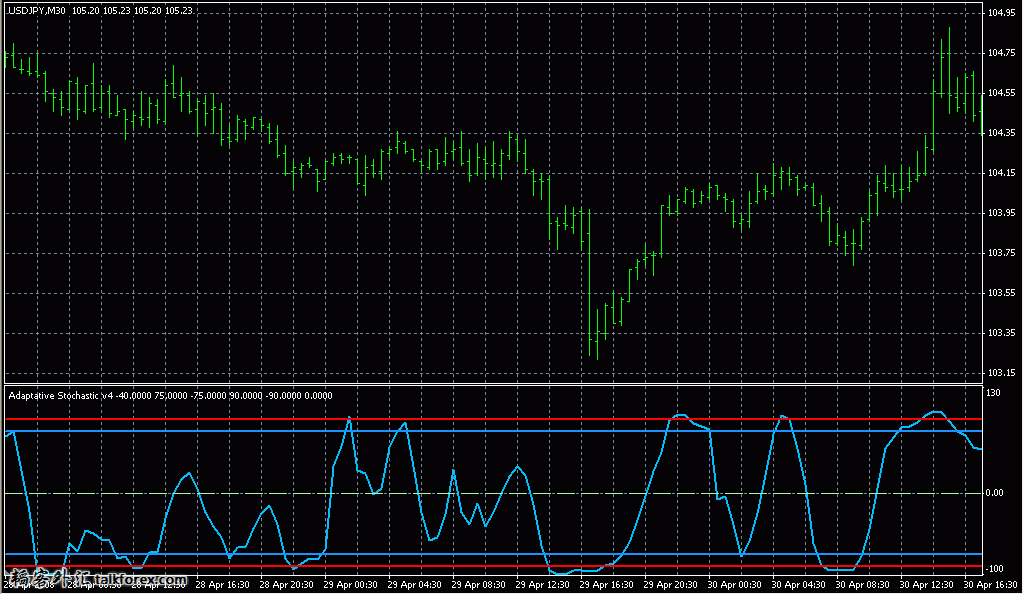This screenshot has width=1024, height=594.
Task: Click the 29 Apr 12:30 time label
Action: (542, 585)
